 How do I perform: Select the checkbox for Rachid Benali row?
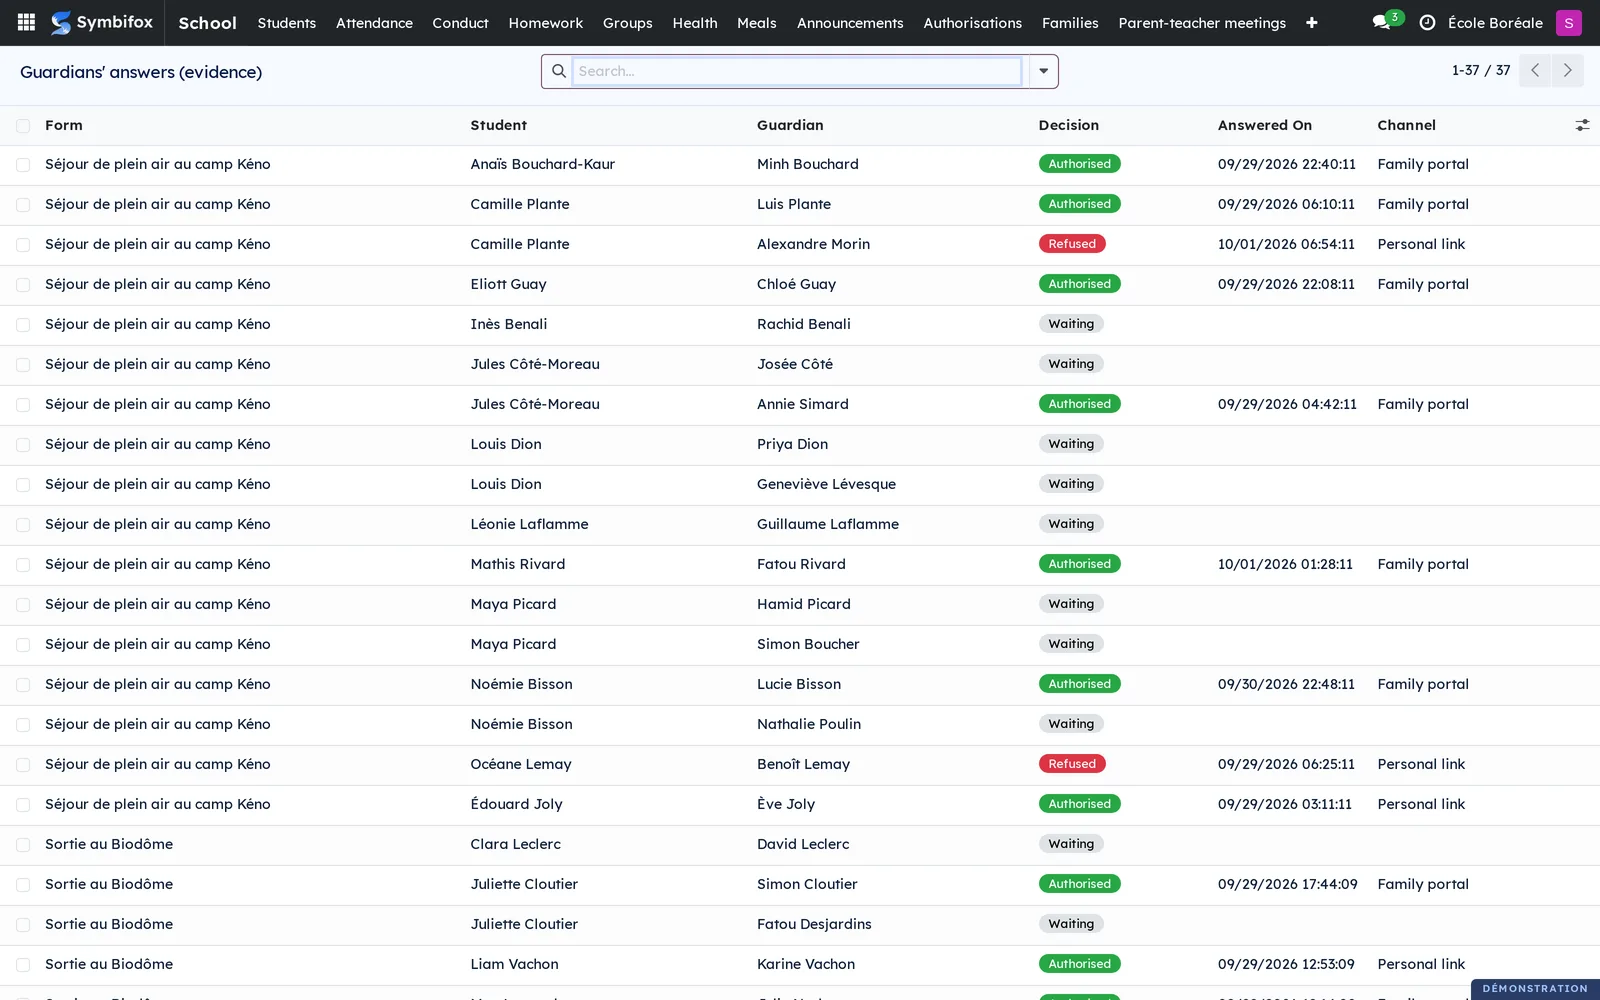click(x=23, y=324)
